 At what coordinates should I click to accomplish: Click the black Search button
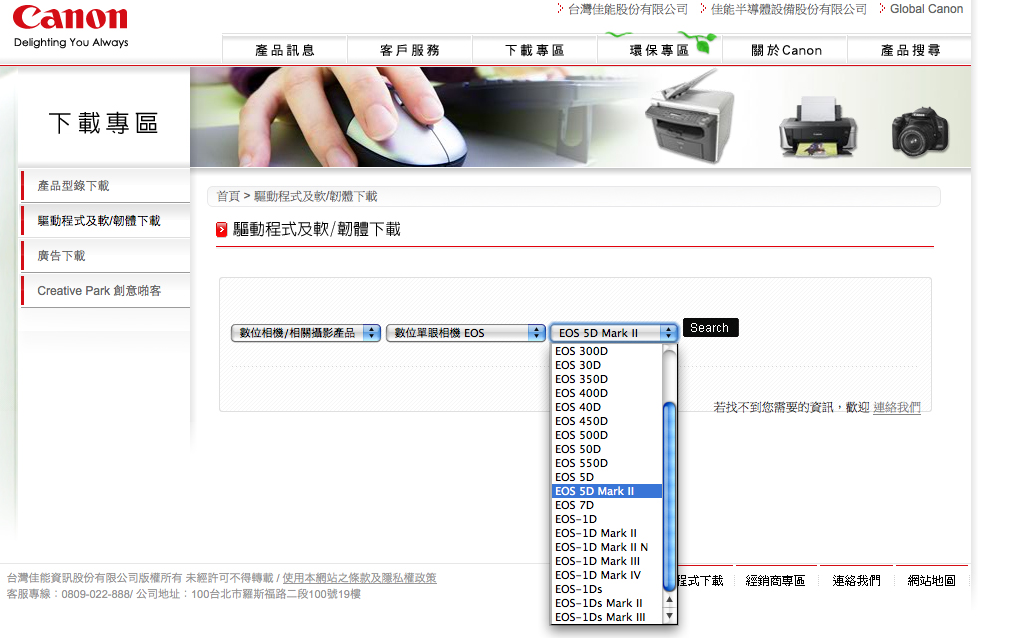pos(710,327)
